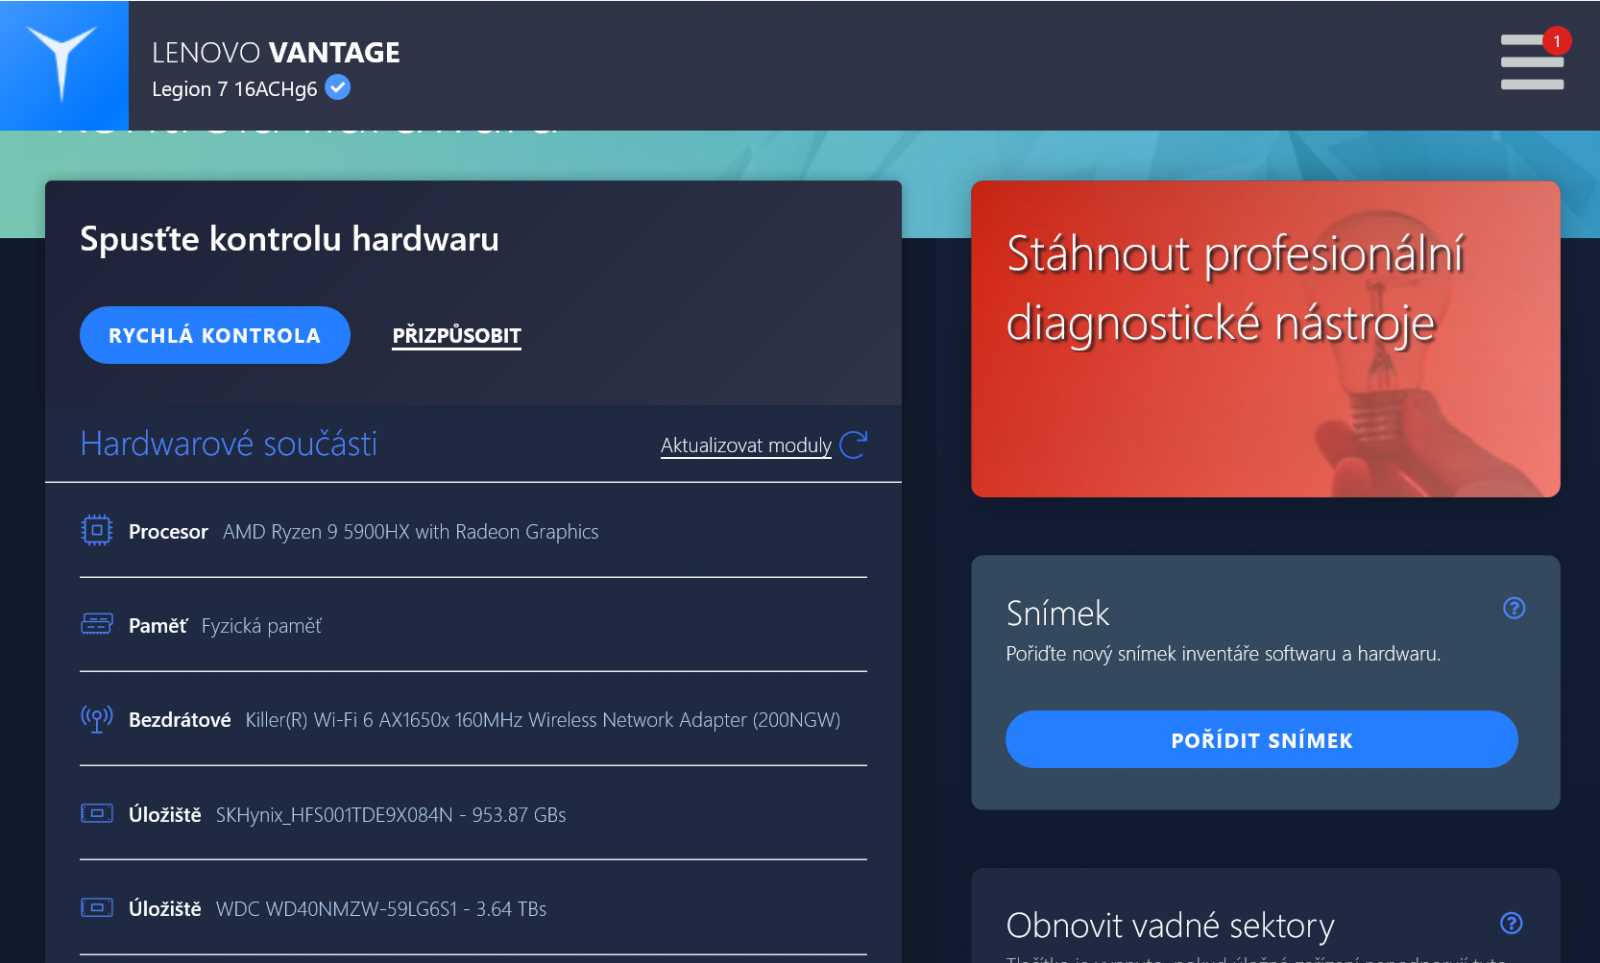This screenshot has height=963, width=1600.
Task: Open the hamburger menu with notification badge
Action: click(x=1532, y=62)
